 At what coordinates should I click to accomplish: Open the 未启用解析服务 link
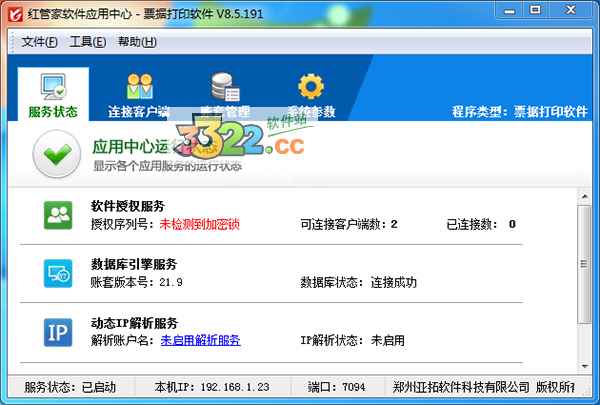[201, 340]
